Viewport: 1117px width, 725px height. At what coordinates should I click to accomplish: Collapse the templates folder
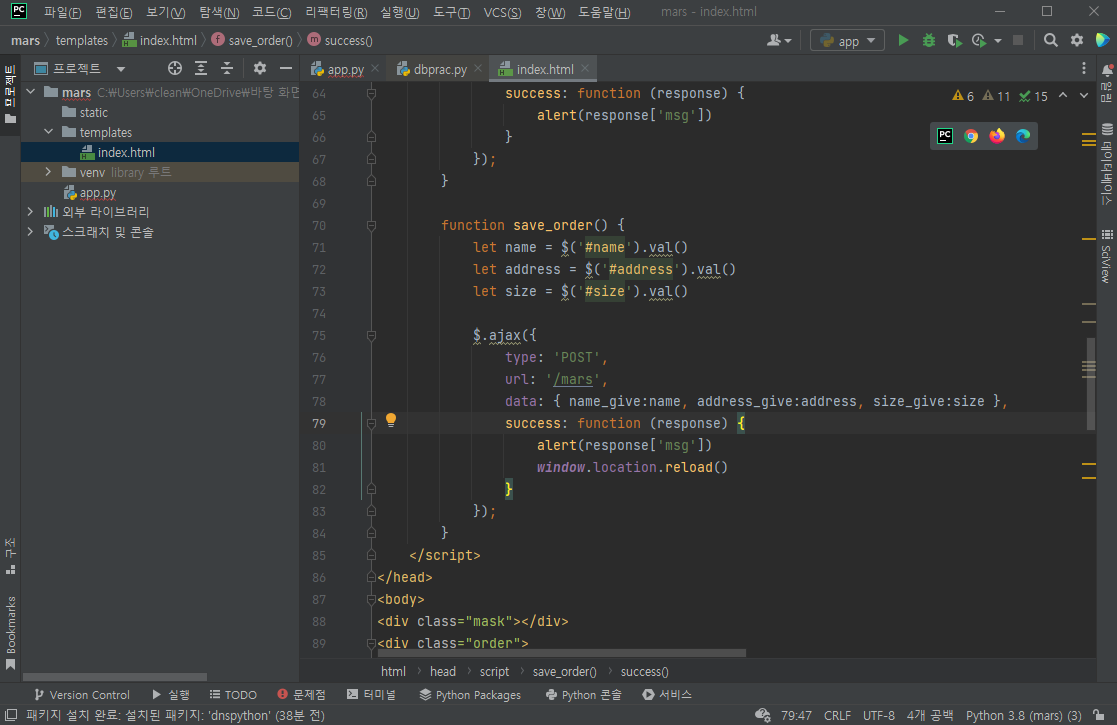tap(48, 132)
